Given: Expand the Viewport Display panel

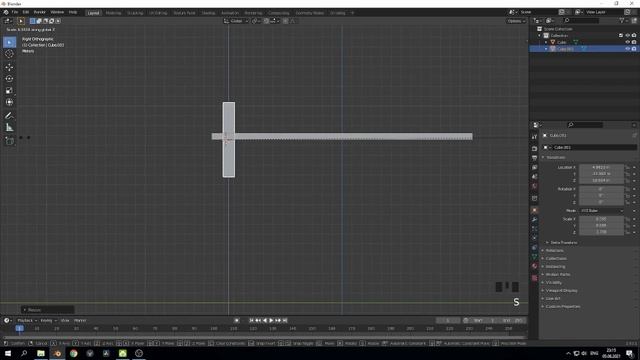Looking at the screenshot, I should tap(561, 291).
